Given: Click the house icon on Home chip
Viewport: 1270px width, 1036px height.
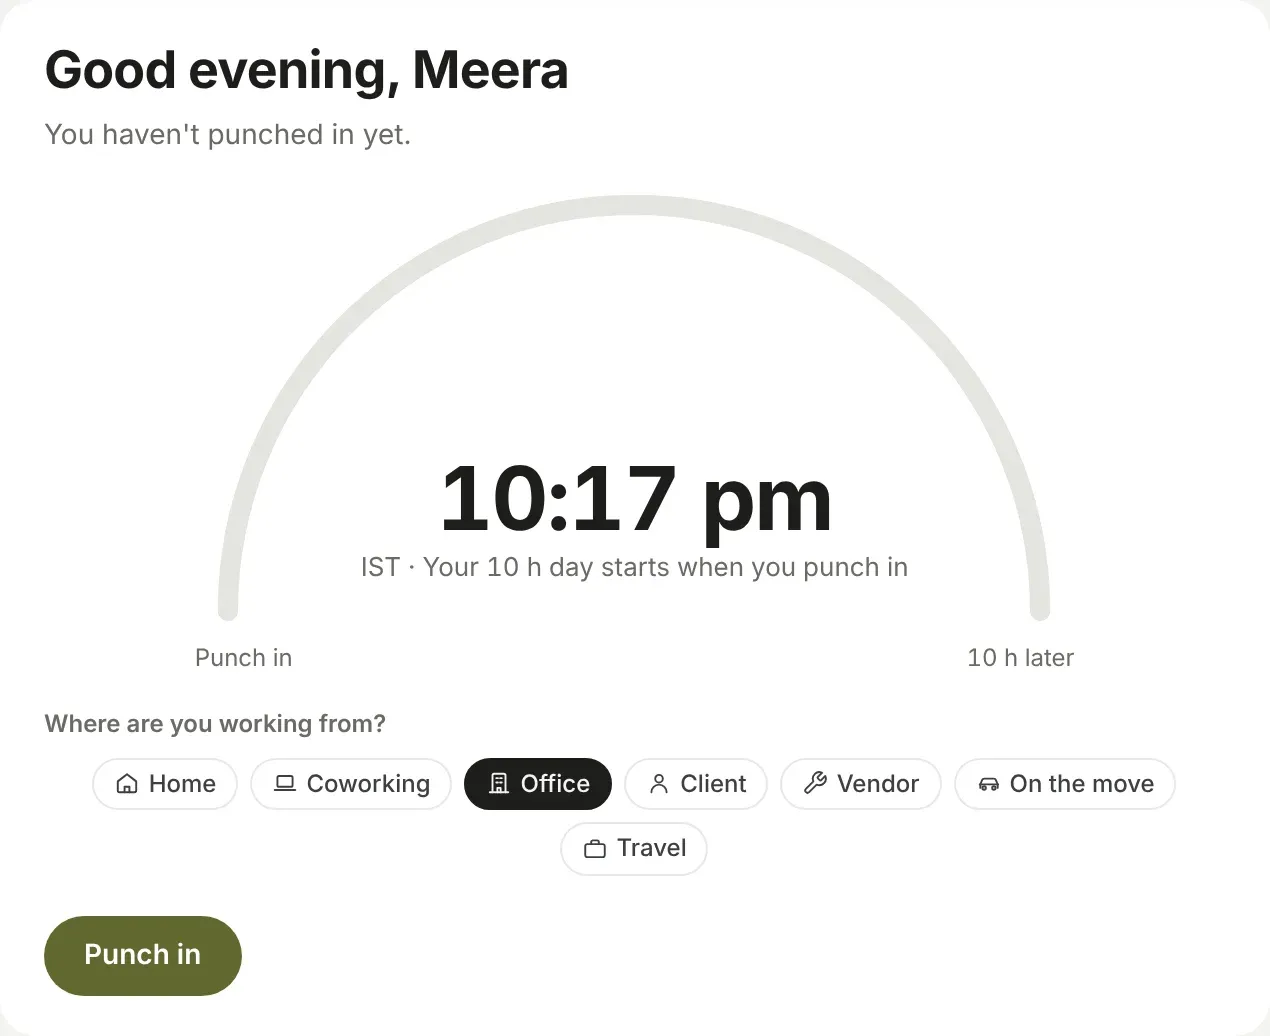Looking at the screenshot, I should click(x=127, y=784).
